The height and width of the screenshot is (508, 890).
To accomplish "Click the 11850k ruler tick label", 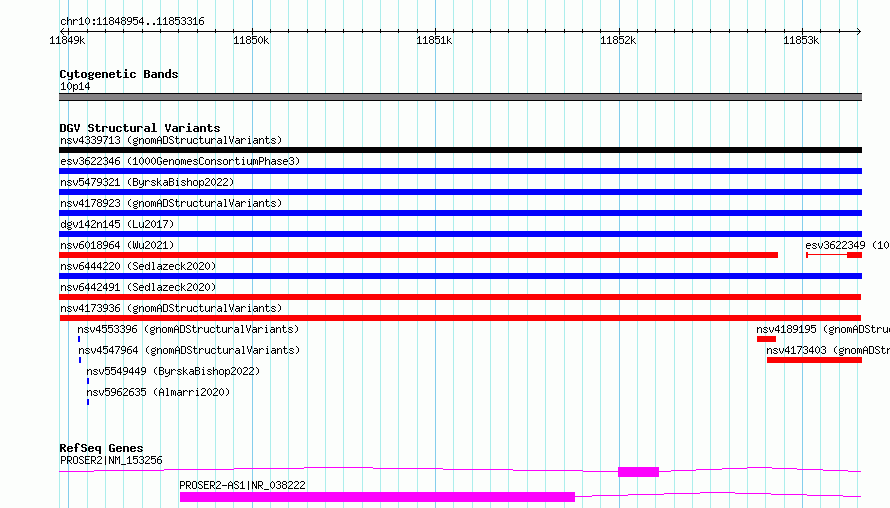I will tap(251, 40).
